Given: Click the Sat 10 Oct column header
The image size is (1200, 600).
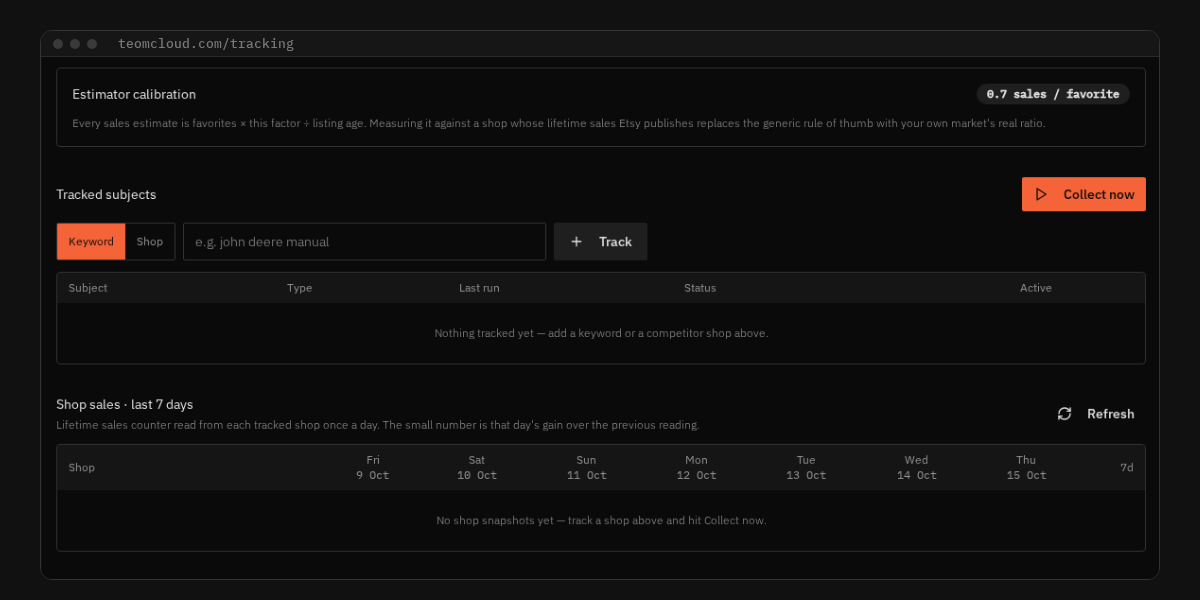Looking at the screenshot, I should point(477,467).
